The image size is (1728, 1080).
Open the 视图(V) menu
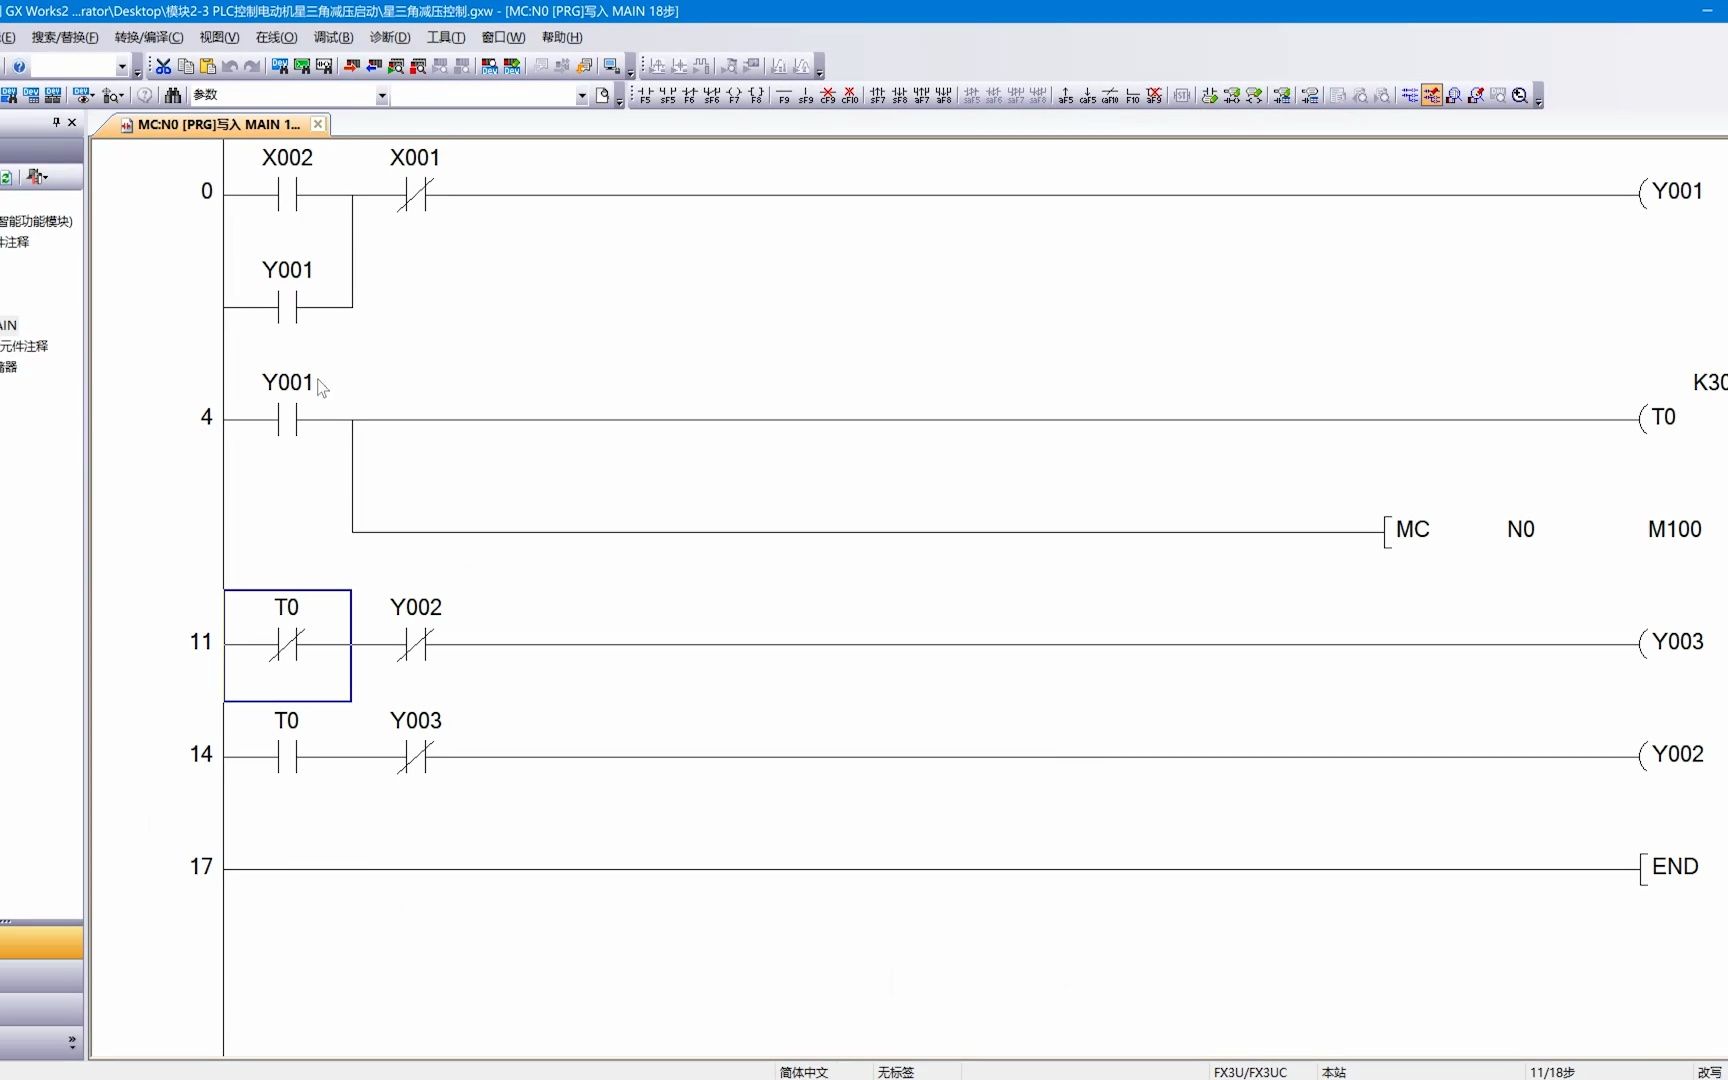click(x=219, y=37)
